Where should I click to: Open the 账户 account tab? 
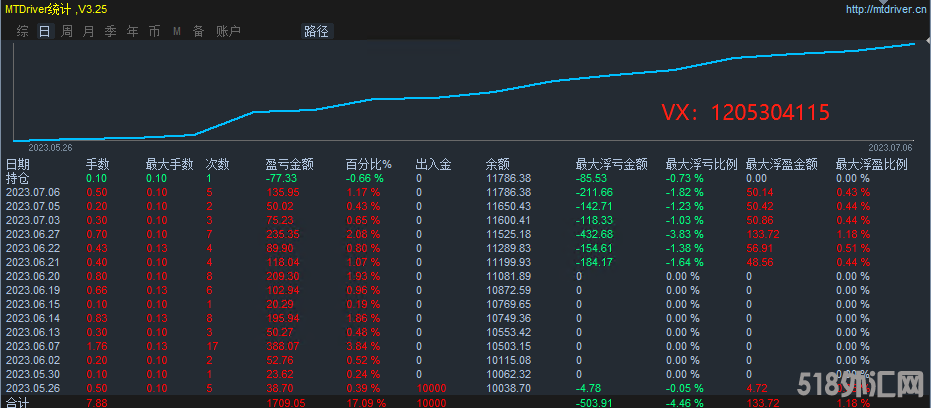(x=228, y=31)
